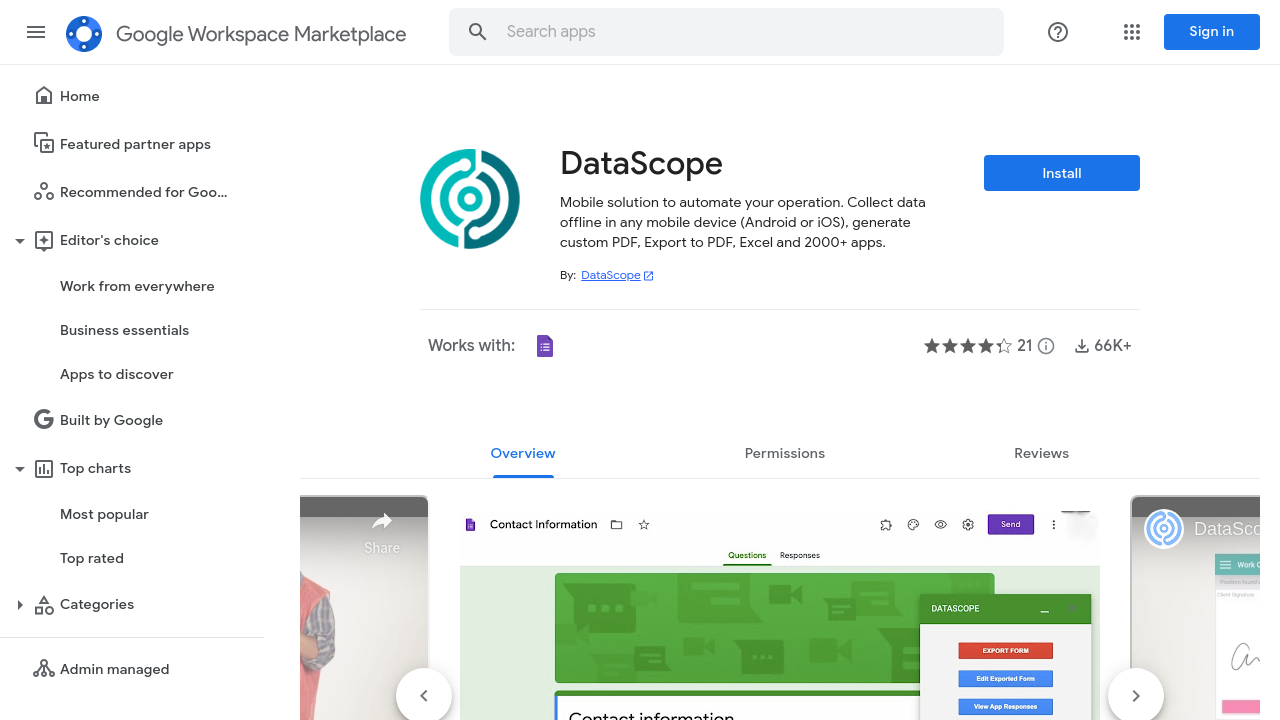Open the DataScope developer link

coord(611,275)
